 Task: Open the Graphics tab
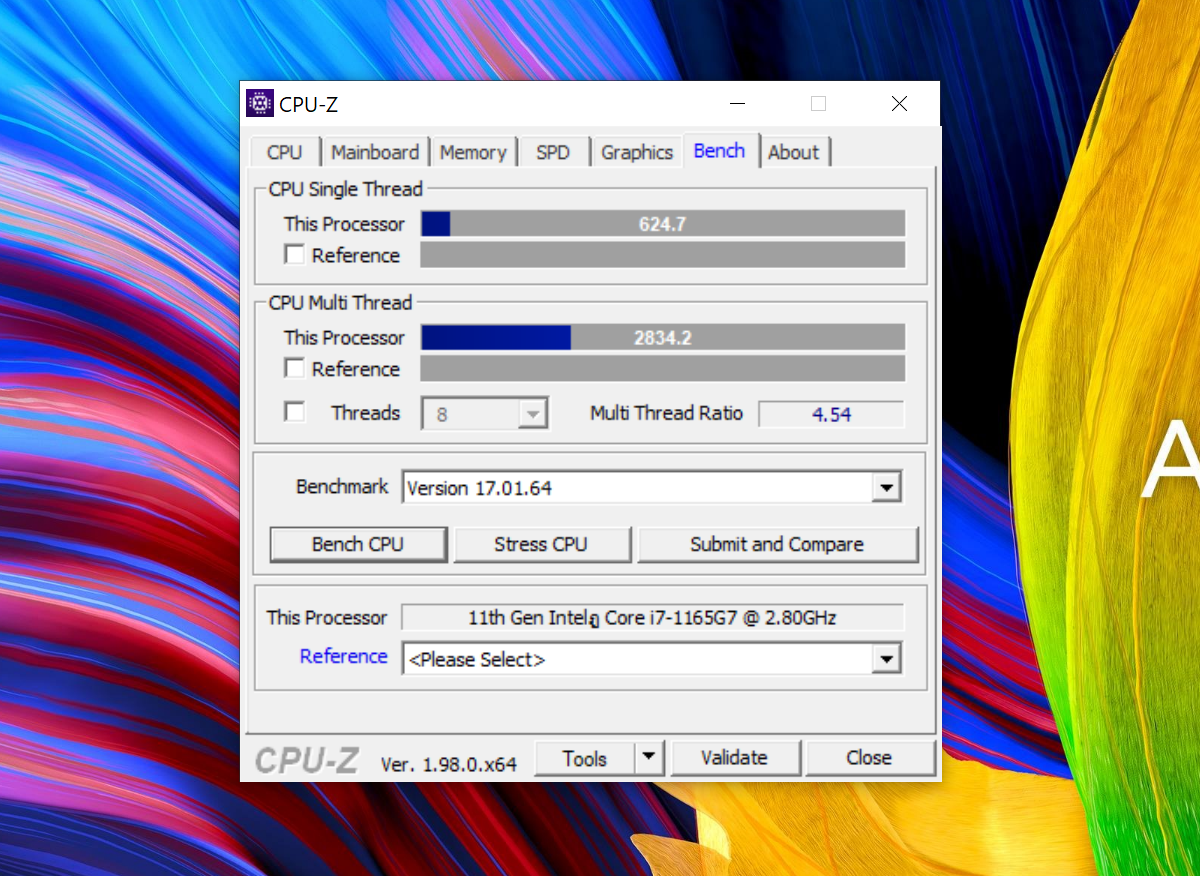tap(637, 152)
